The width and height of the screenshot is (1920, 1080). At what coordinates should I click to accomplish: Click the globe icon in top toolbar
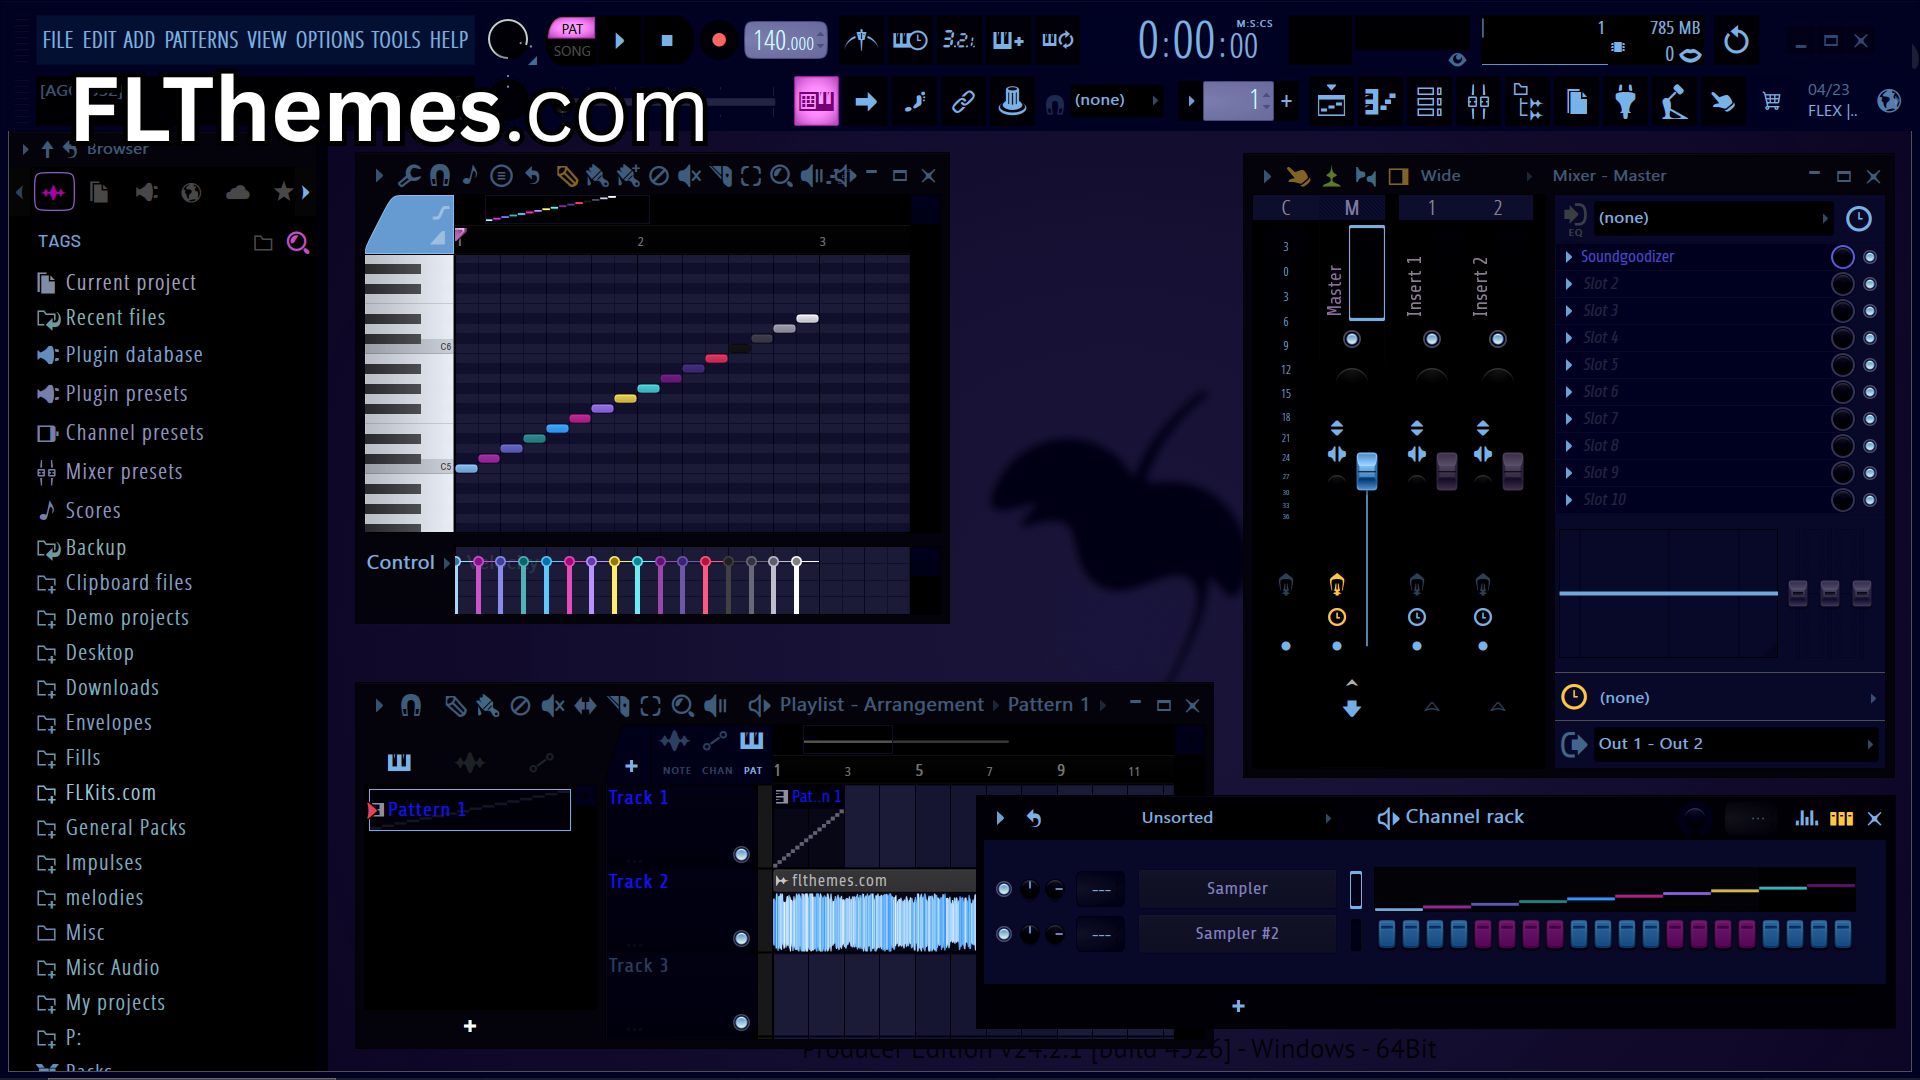click(x=1888, y=101)
